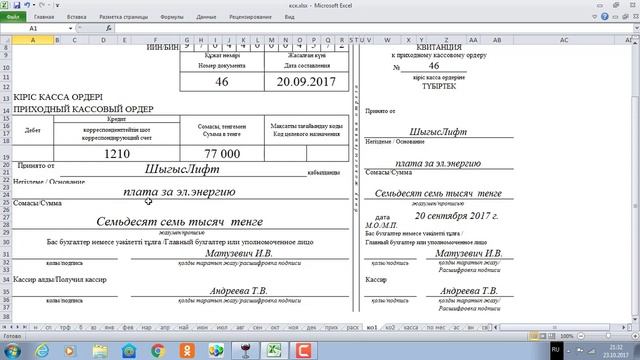Click the Insert Function fx icon
The width and height of the screenshot is (640, 360).
point(109,28)
